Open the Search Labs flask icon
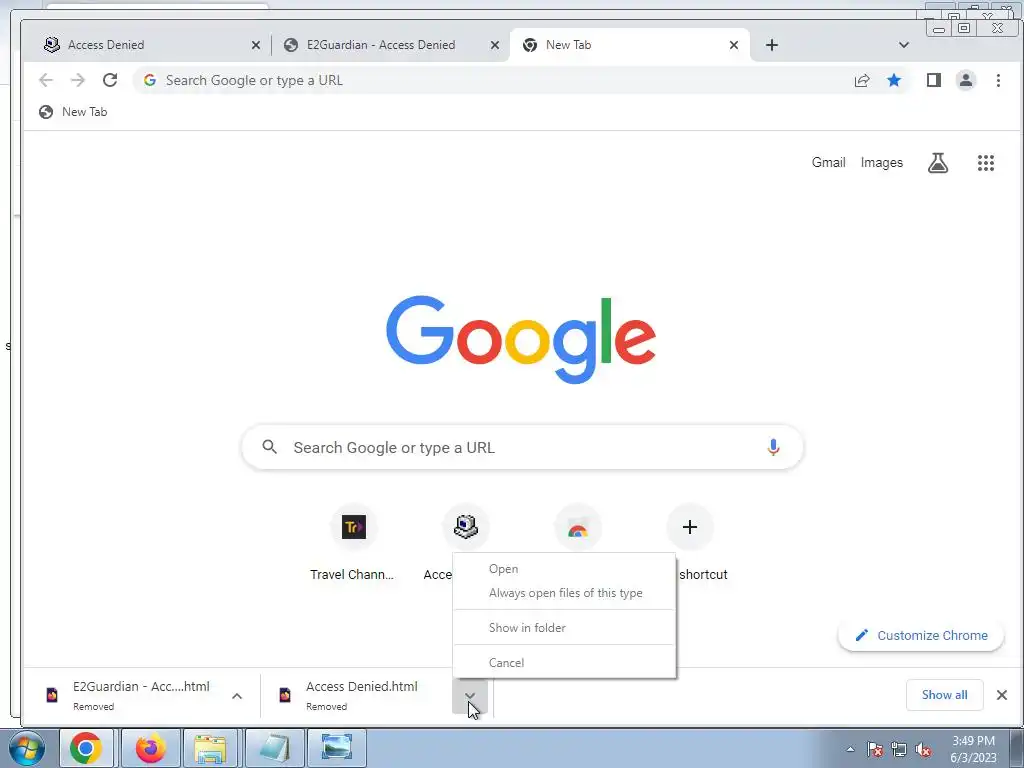This screenshot has height=768, width=1024. (938, 163)
